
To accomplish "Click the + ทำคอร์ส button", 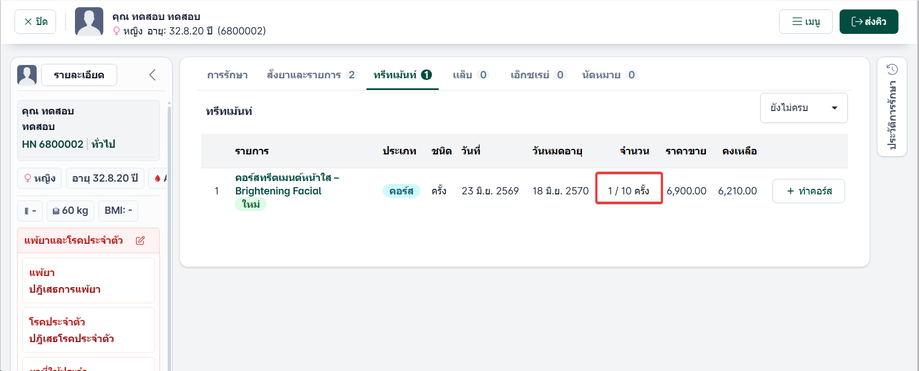I will tap(808, 191).
